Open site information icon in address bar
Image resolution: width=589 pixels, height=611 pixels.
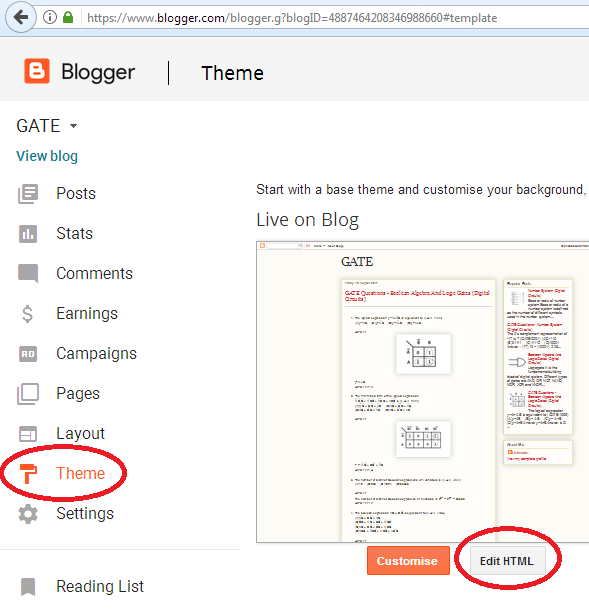pos(50,17)
